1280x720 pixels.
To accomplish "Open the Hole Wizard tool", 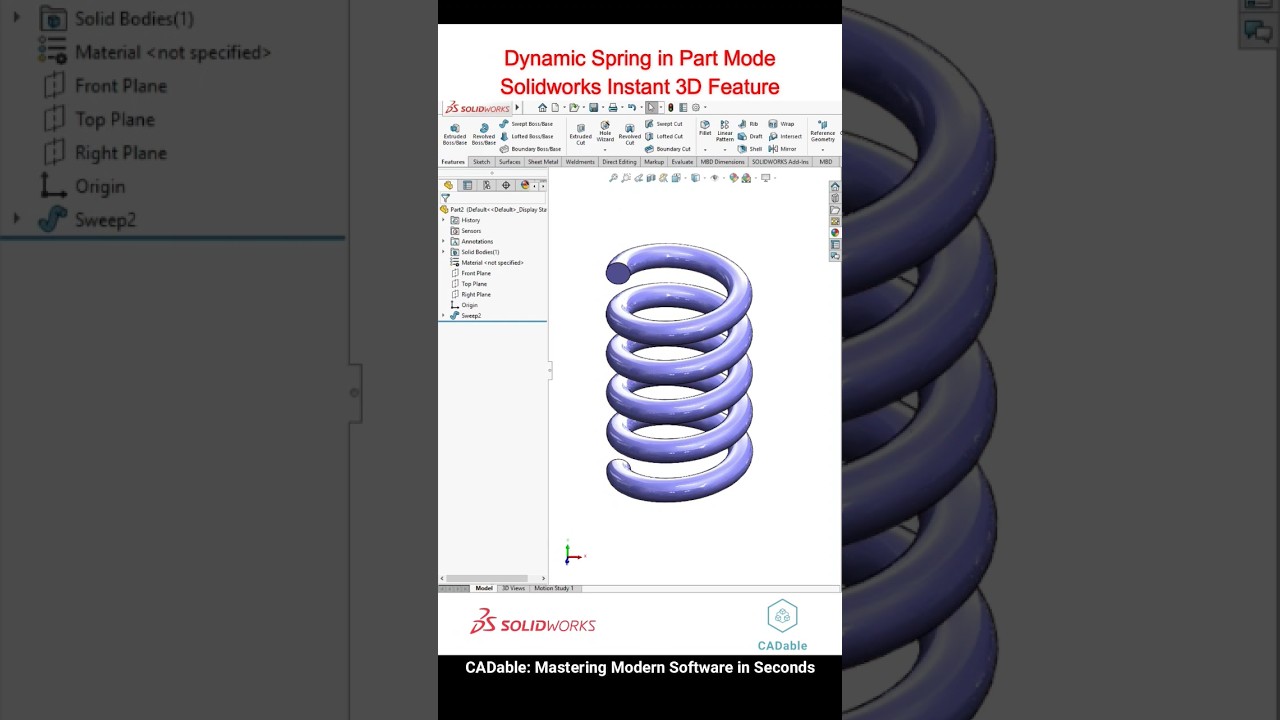I will pyautogui.click(x=605, y=131).
